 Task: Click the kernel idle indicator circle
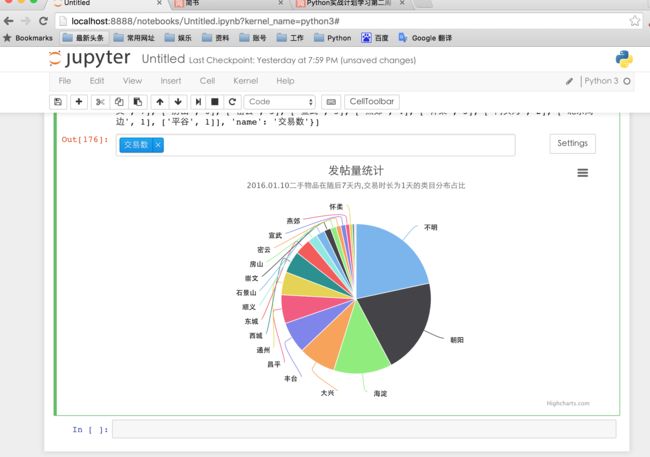[627, 81]
